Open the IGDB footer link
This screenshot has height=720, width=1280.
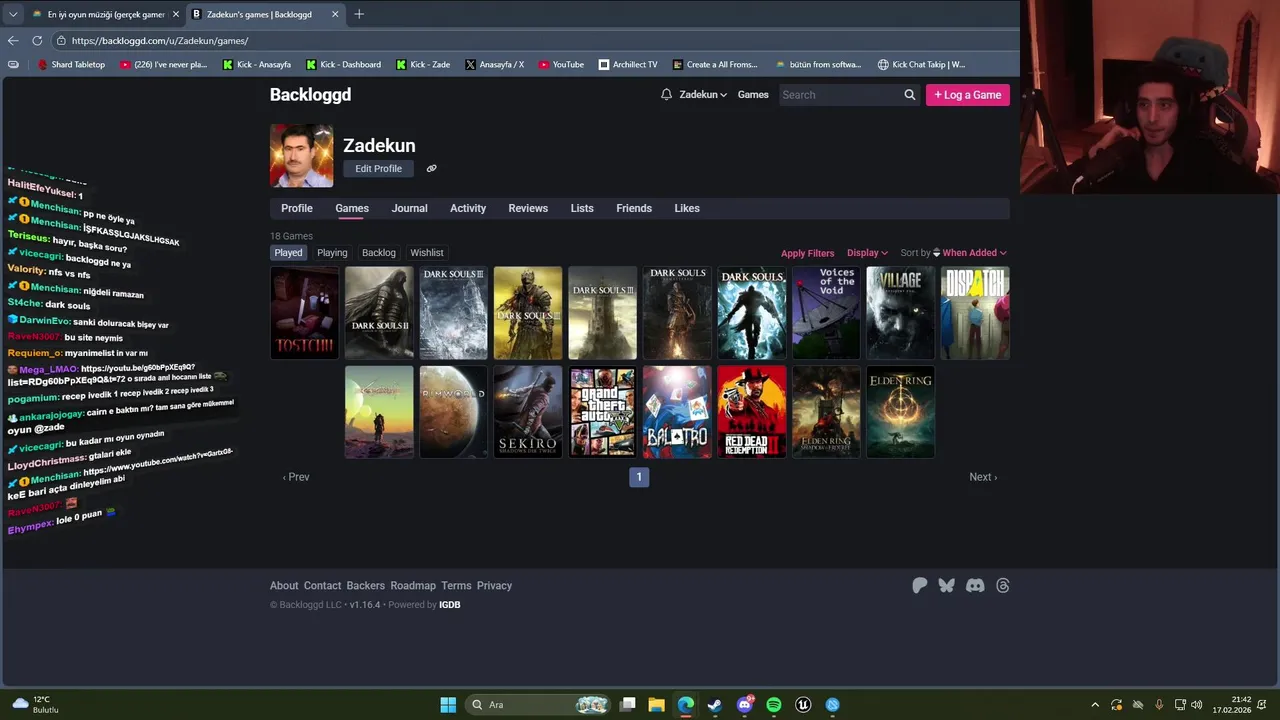pyautogui.click(x=450, y=605)
